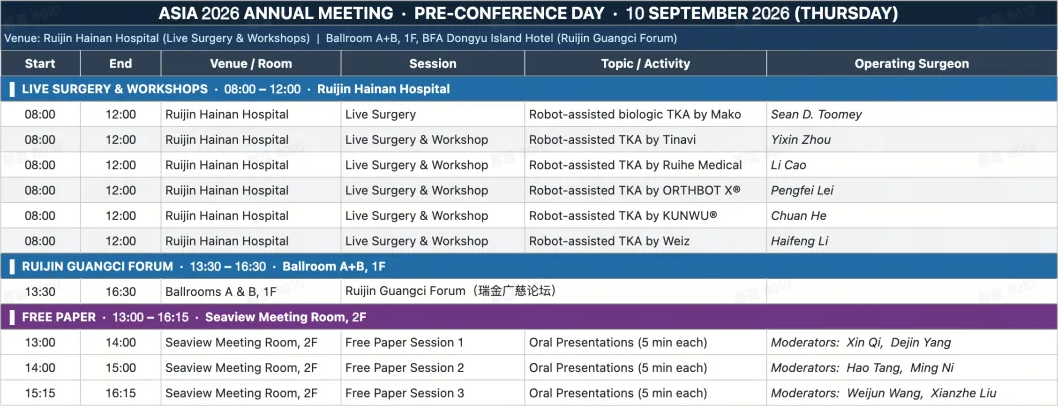Click surgeon name Pengfei Lei

tap(802, 191)
